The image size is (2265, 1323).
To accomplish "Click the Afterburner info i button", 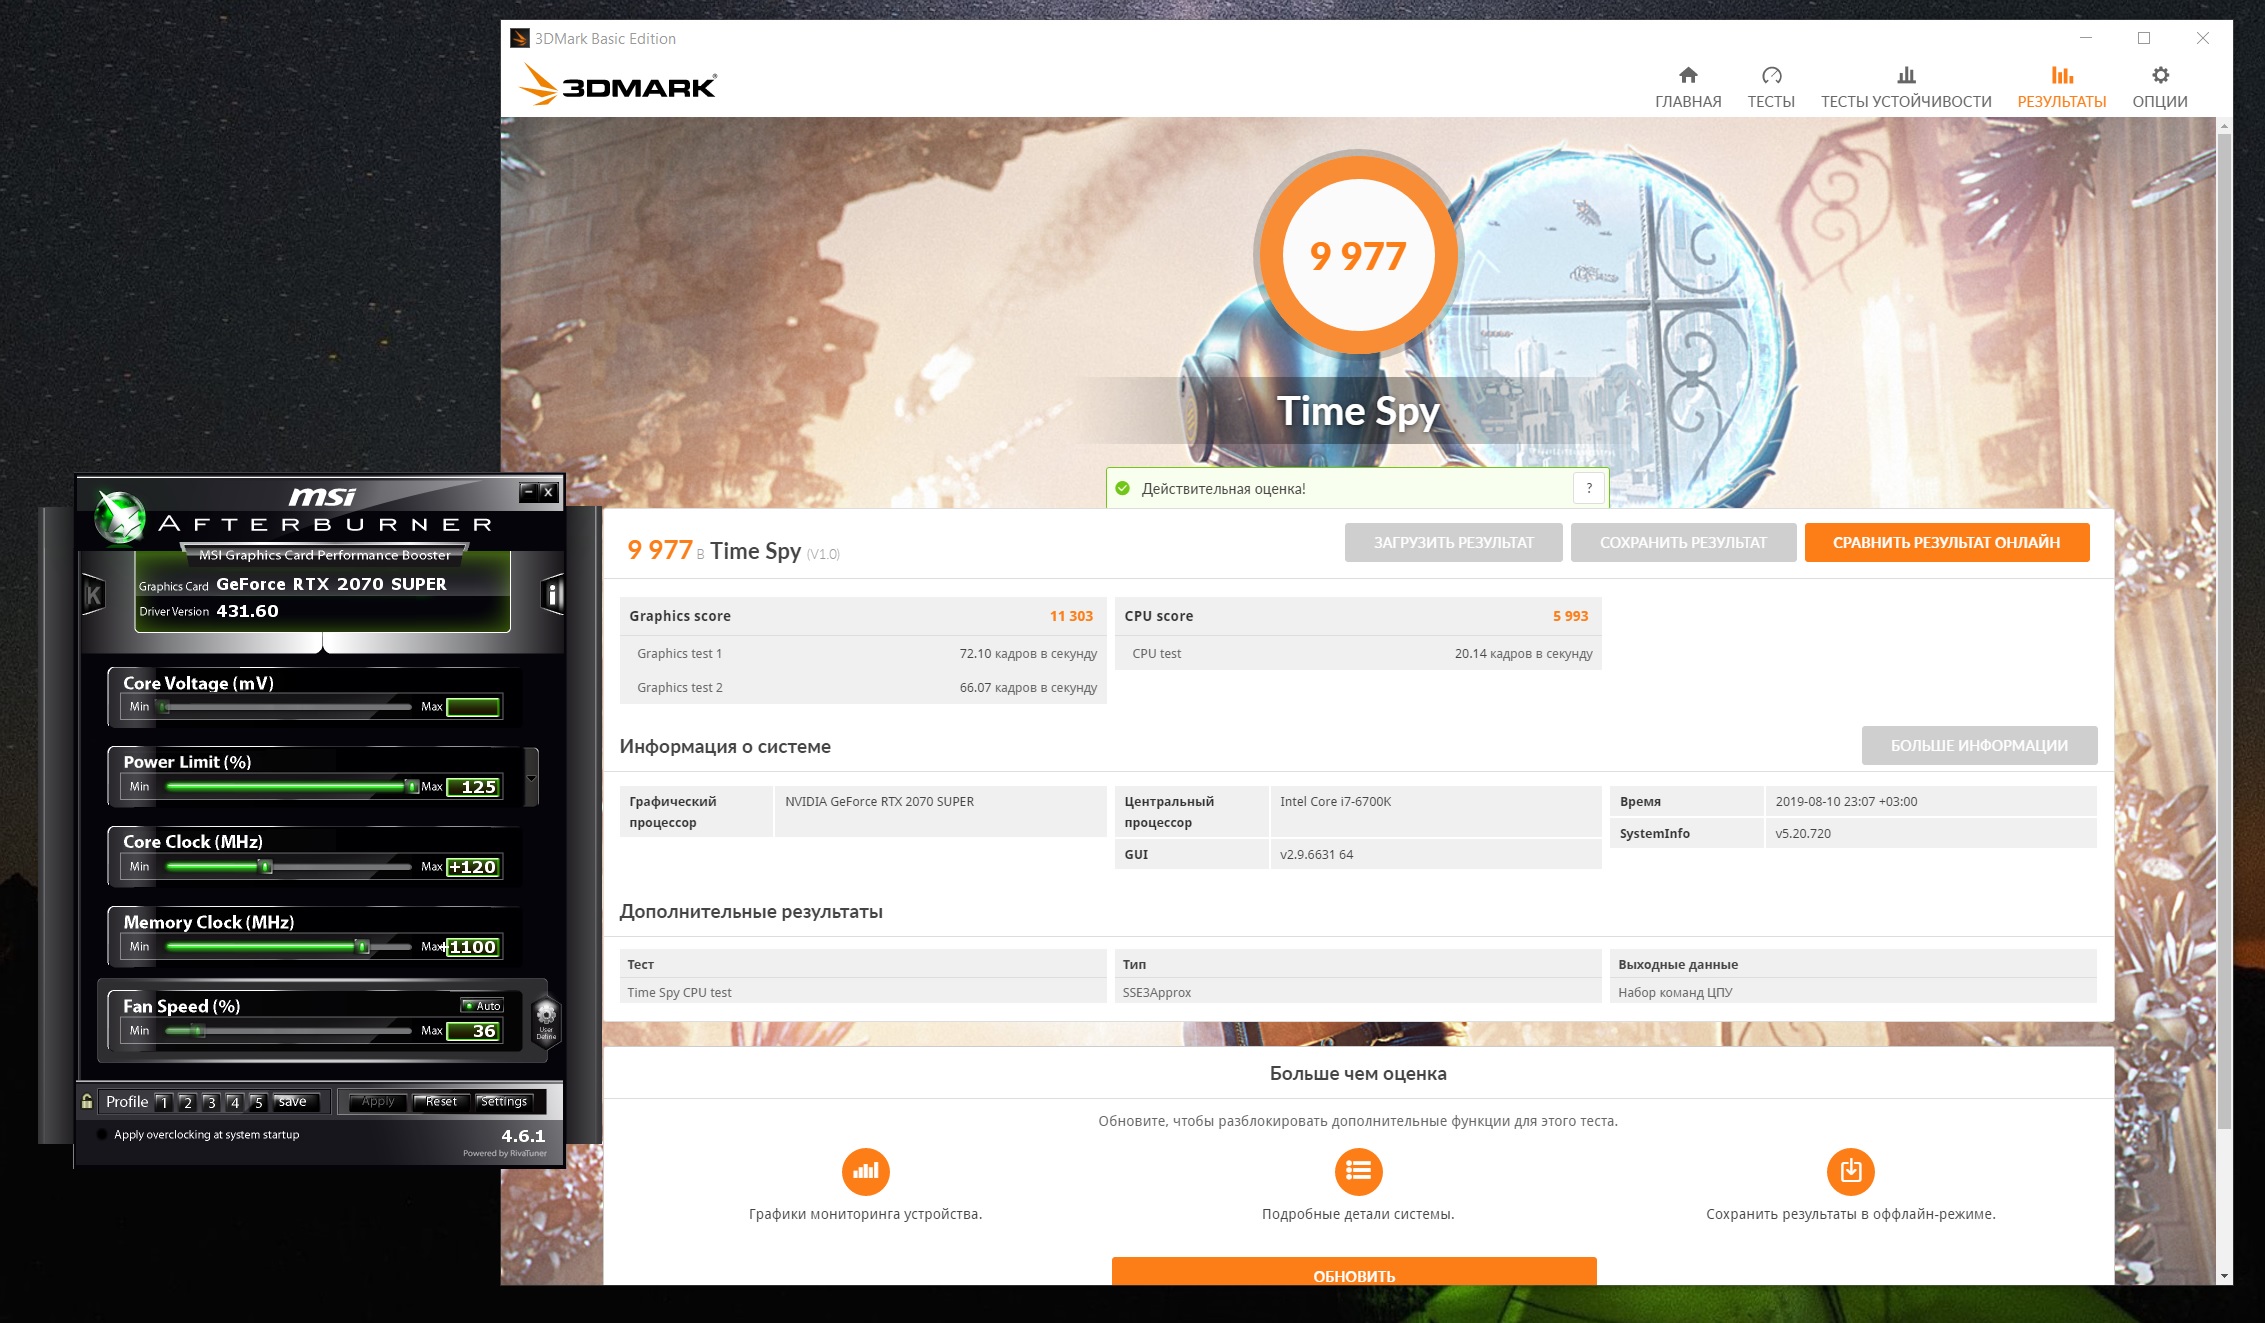I will click(551, 595).
